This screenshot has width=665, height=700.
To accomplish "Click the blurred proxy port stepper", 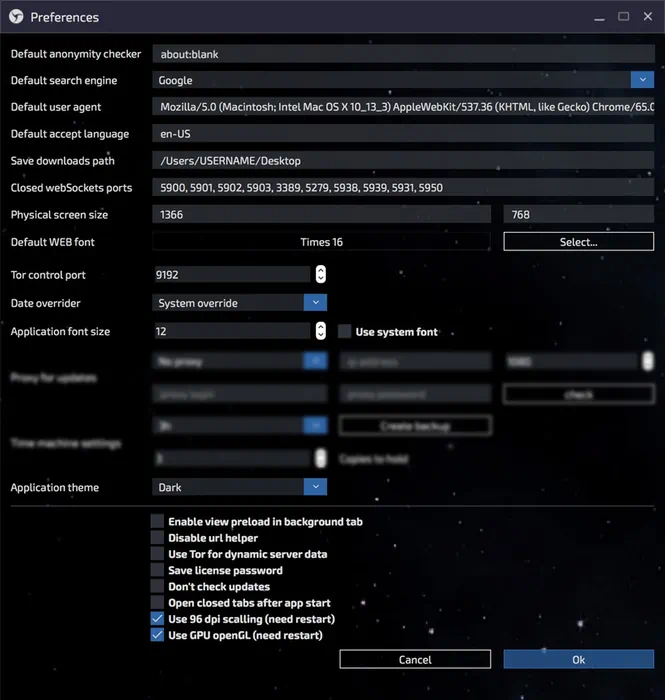I will point(648,361).
